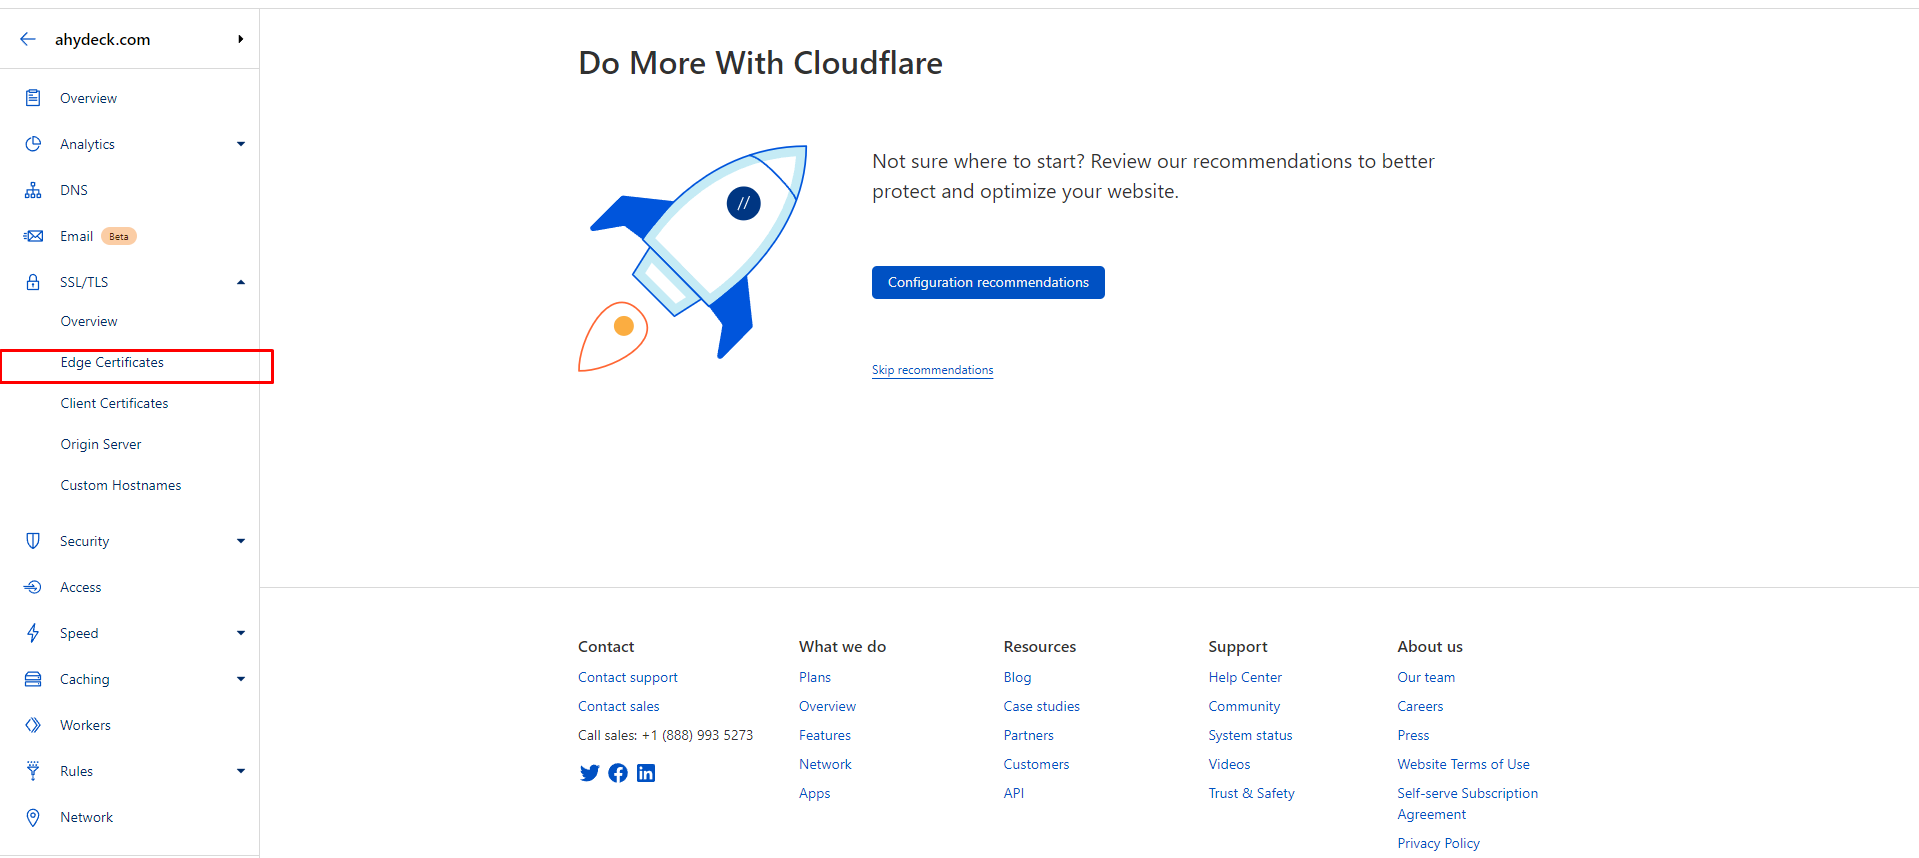
Task: Select the DNS network tree icon
Action: click(33, 190)
